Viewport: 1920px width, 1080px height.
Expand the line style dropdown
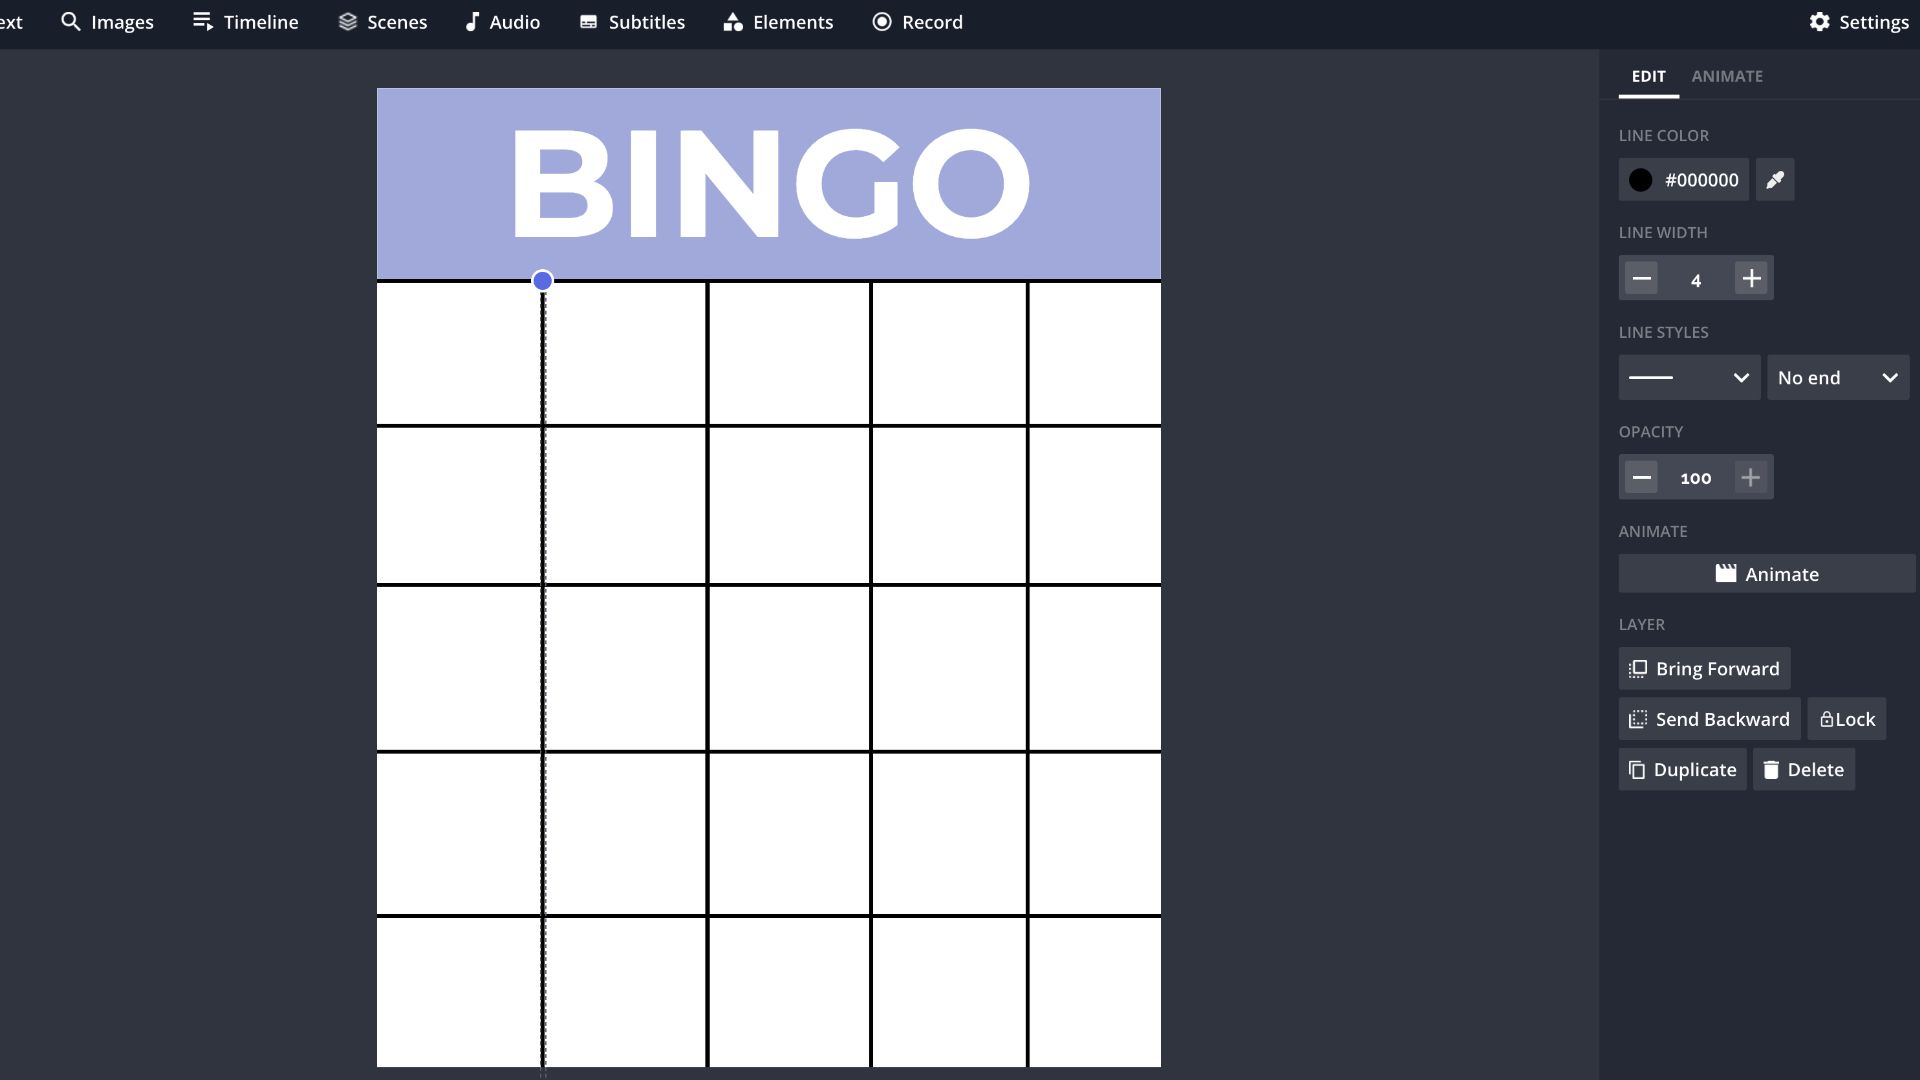pyautogui.click(x=1688, y=377)
